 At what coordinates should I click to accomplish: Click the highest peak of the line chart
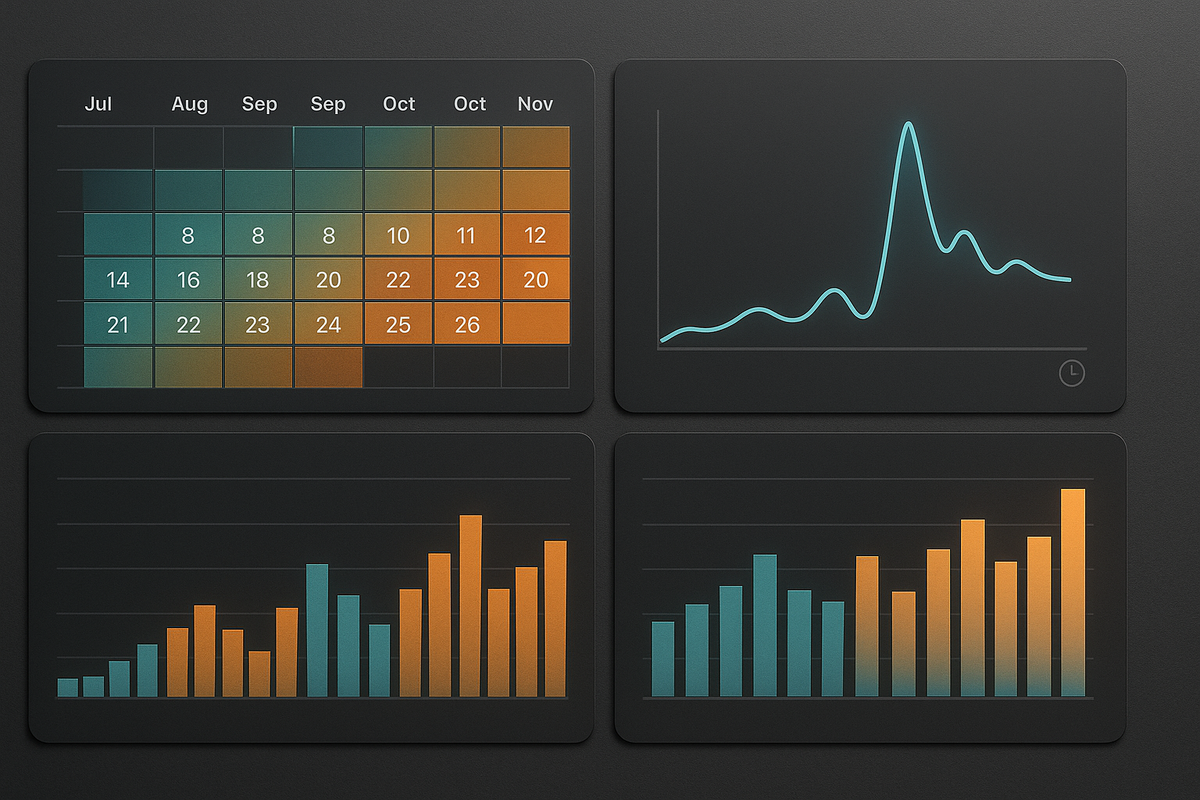coord(909,125)
